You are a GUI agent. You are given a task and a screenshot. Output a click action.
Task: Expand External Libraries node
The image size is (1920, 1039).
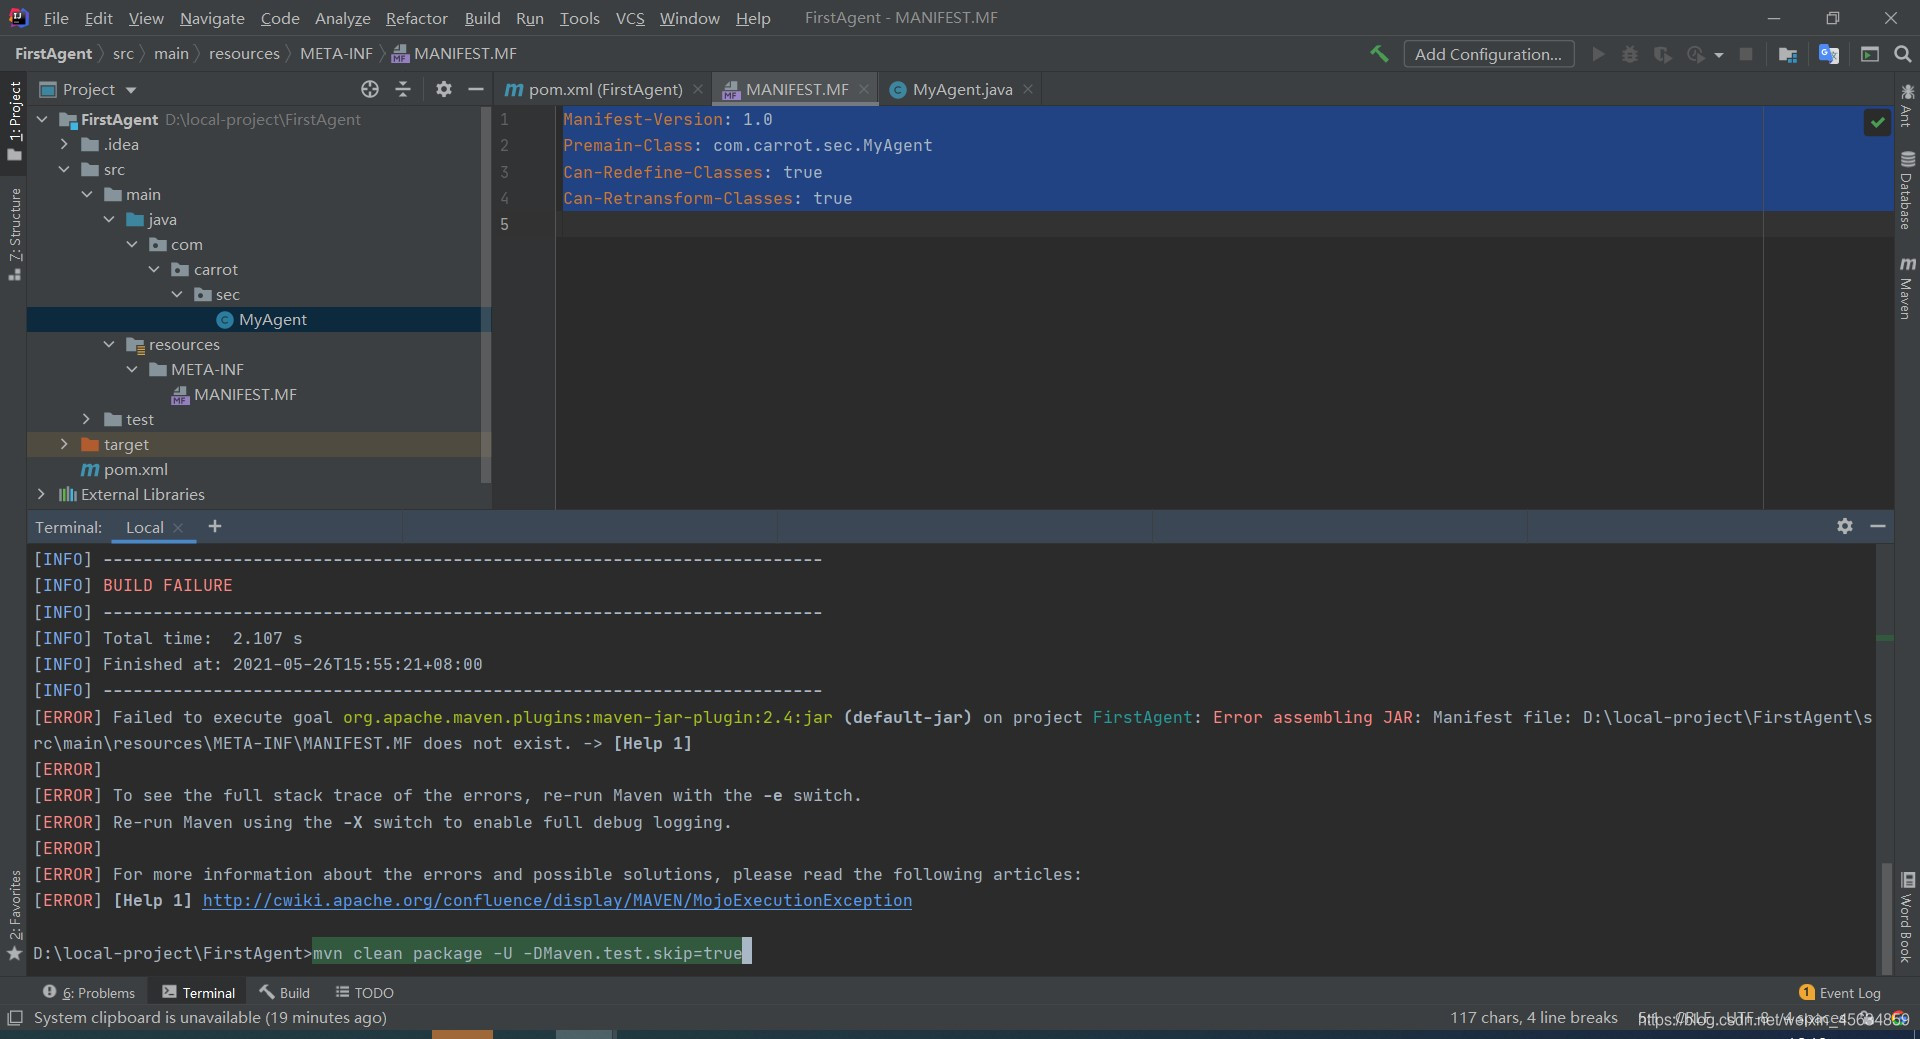click(x=41, y=494)
